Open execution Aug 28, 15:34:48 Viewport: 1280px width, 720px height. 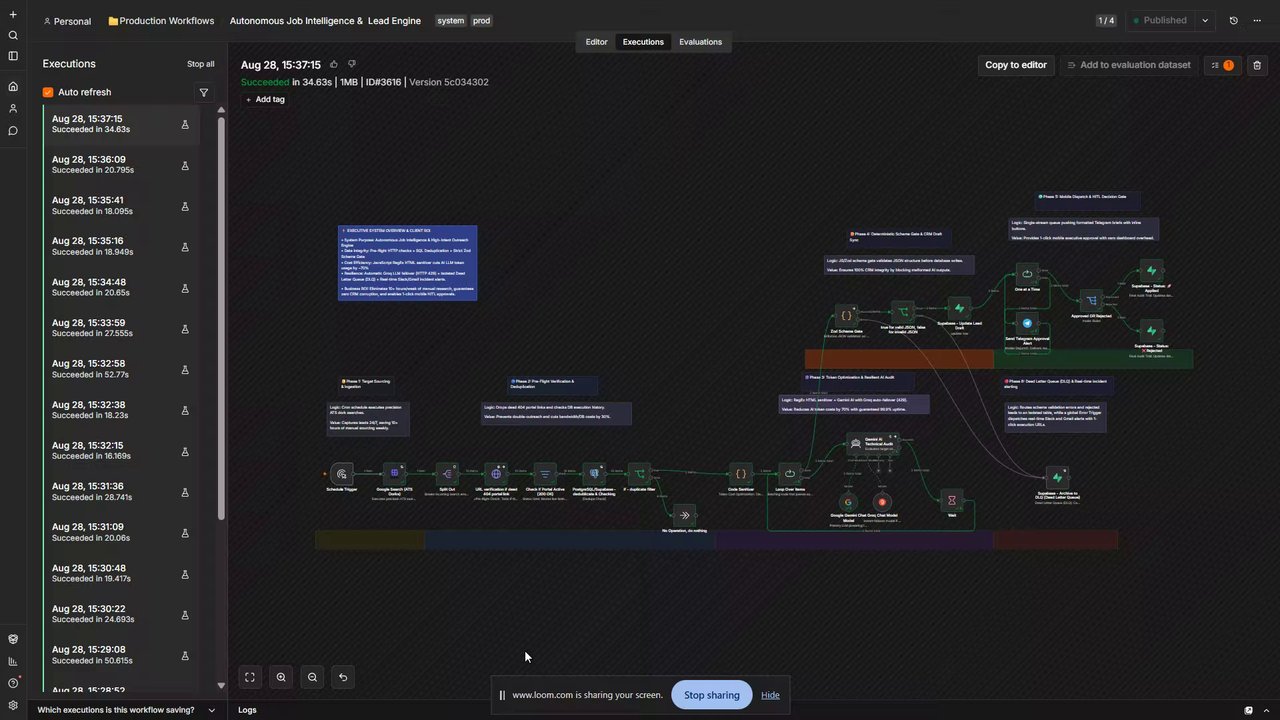click(x=121, y=288)
